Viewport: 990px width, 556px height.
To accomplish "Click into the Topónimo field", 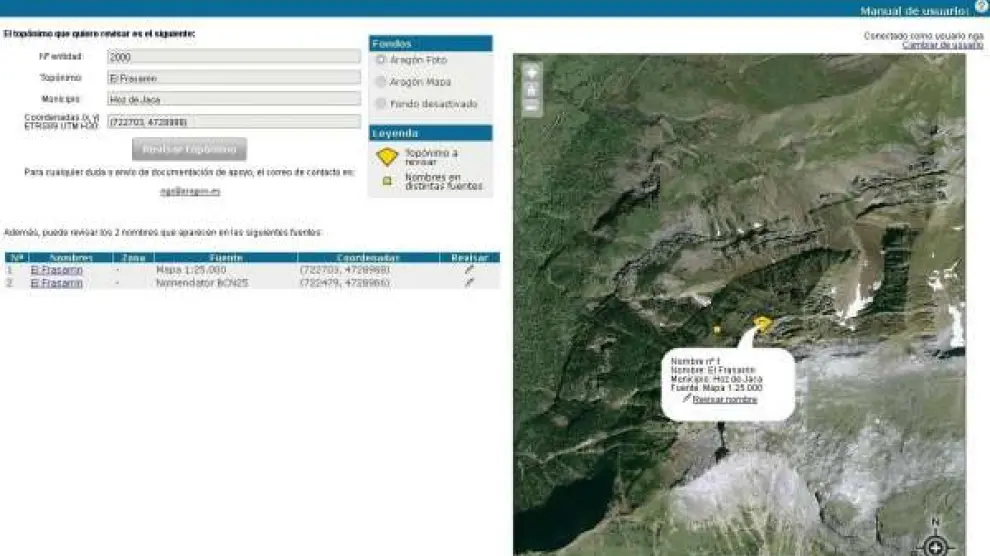I will pos(233,77).
